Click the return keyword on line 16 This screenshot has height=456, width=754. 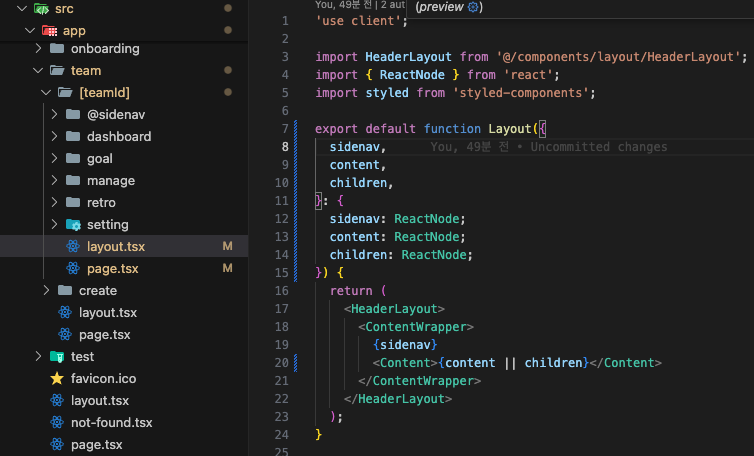[x=351, y=291]
